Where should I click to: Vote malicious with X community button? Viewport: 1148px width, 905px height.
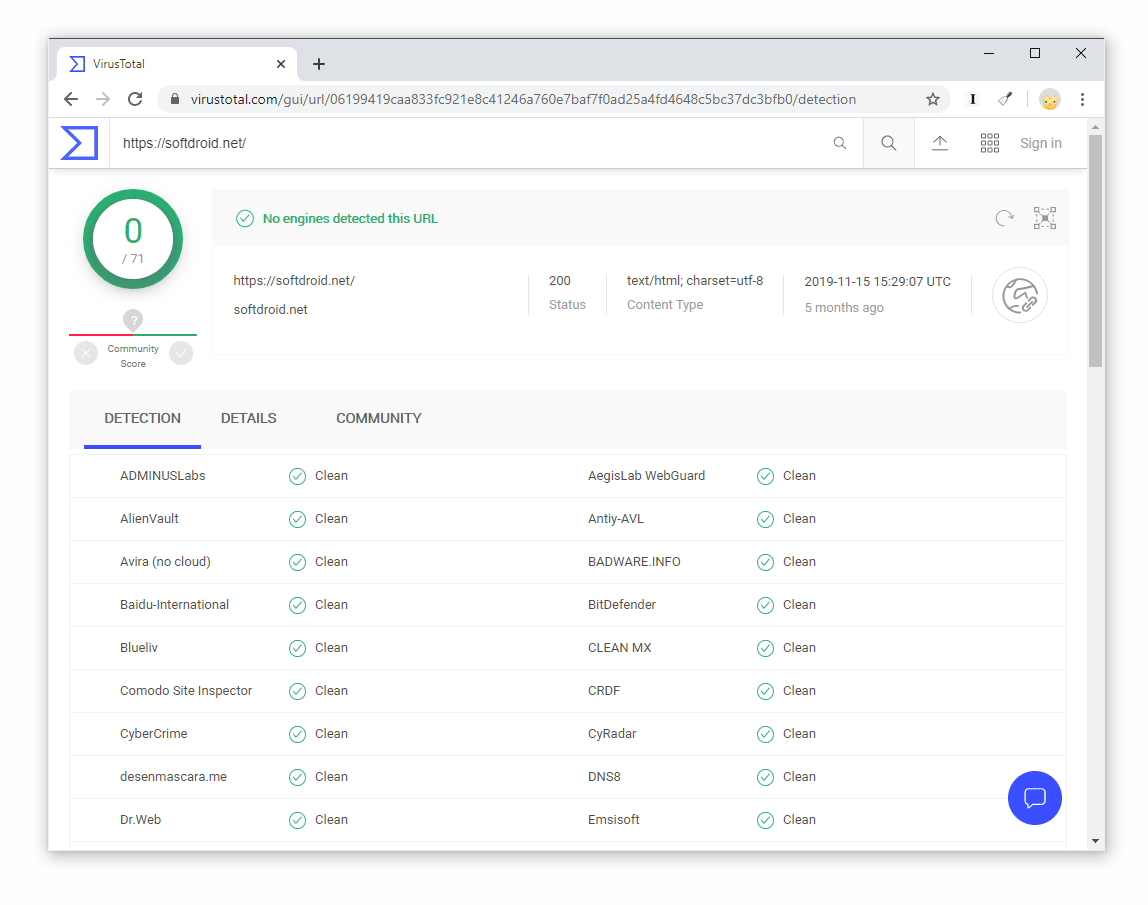click(86, 354)
